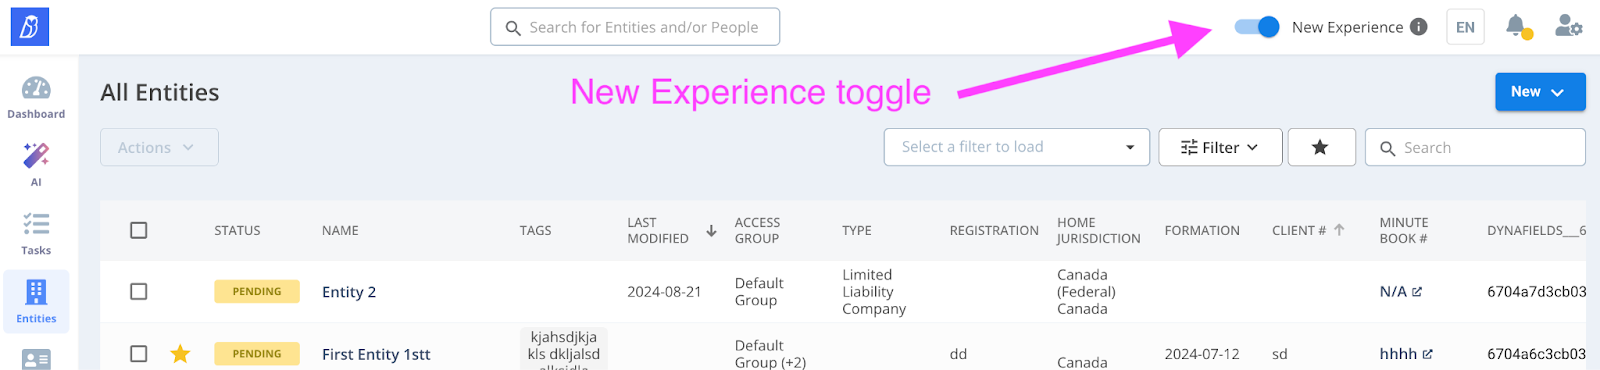Open the Entity 2 link
Screen dimensions: 1600x370
[x=349, y=292]
